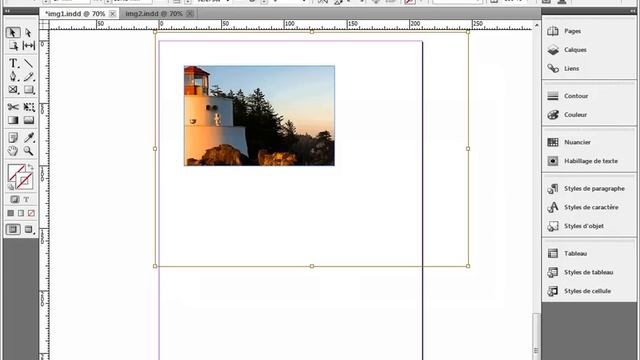Viewport: 640px width, 360px height.
Task: Click the vertical scrollbar thumb
Action: pos(536,335)
